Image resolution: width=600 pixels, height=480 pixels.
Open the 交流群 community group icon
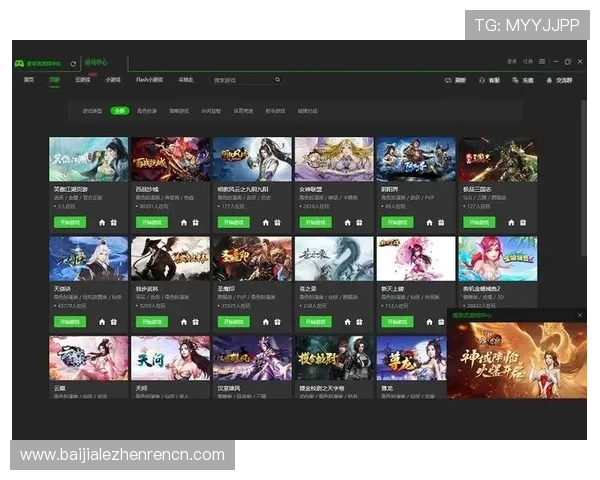click(x=549, y=80)
